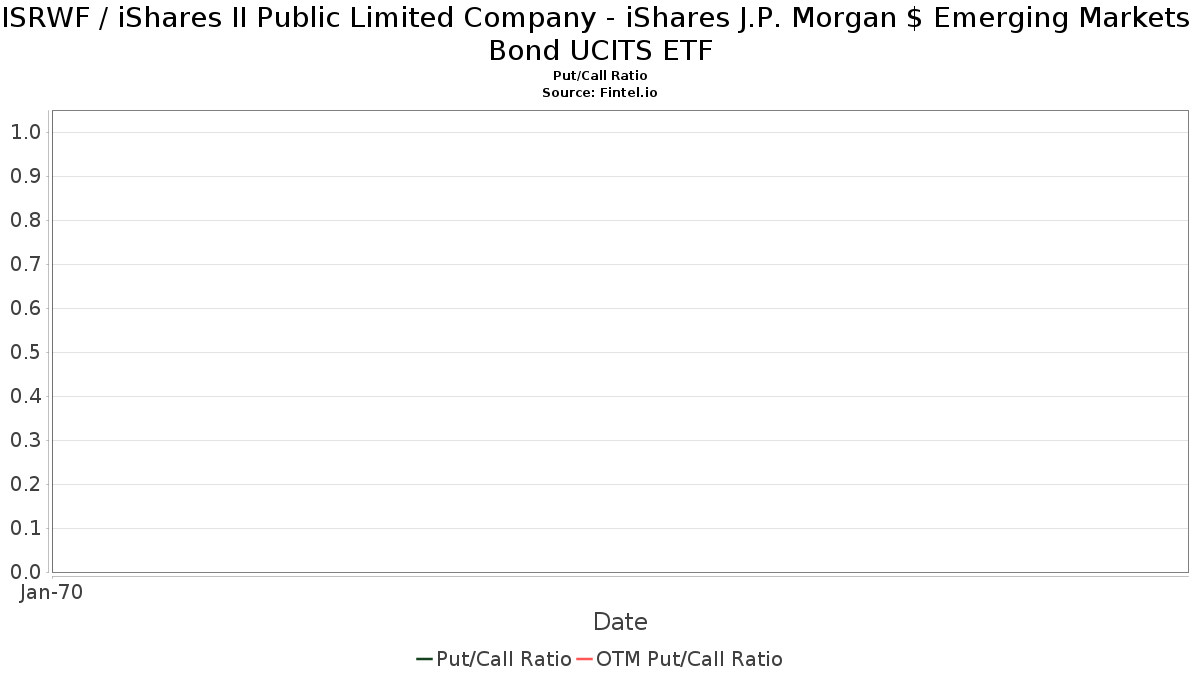Click the 'Date' x-axis title
The width and height of the screenshot is (1200, 675).
point(620,622)
